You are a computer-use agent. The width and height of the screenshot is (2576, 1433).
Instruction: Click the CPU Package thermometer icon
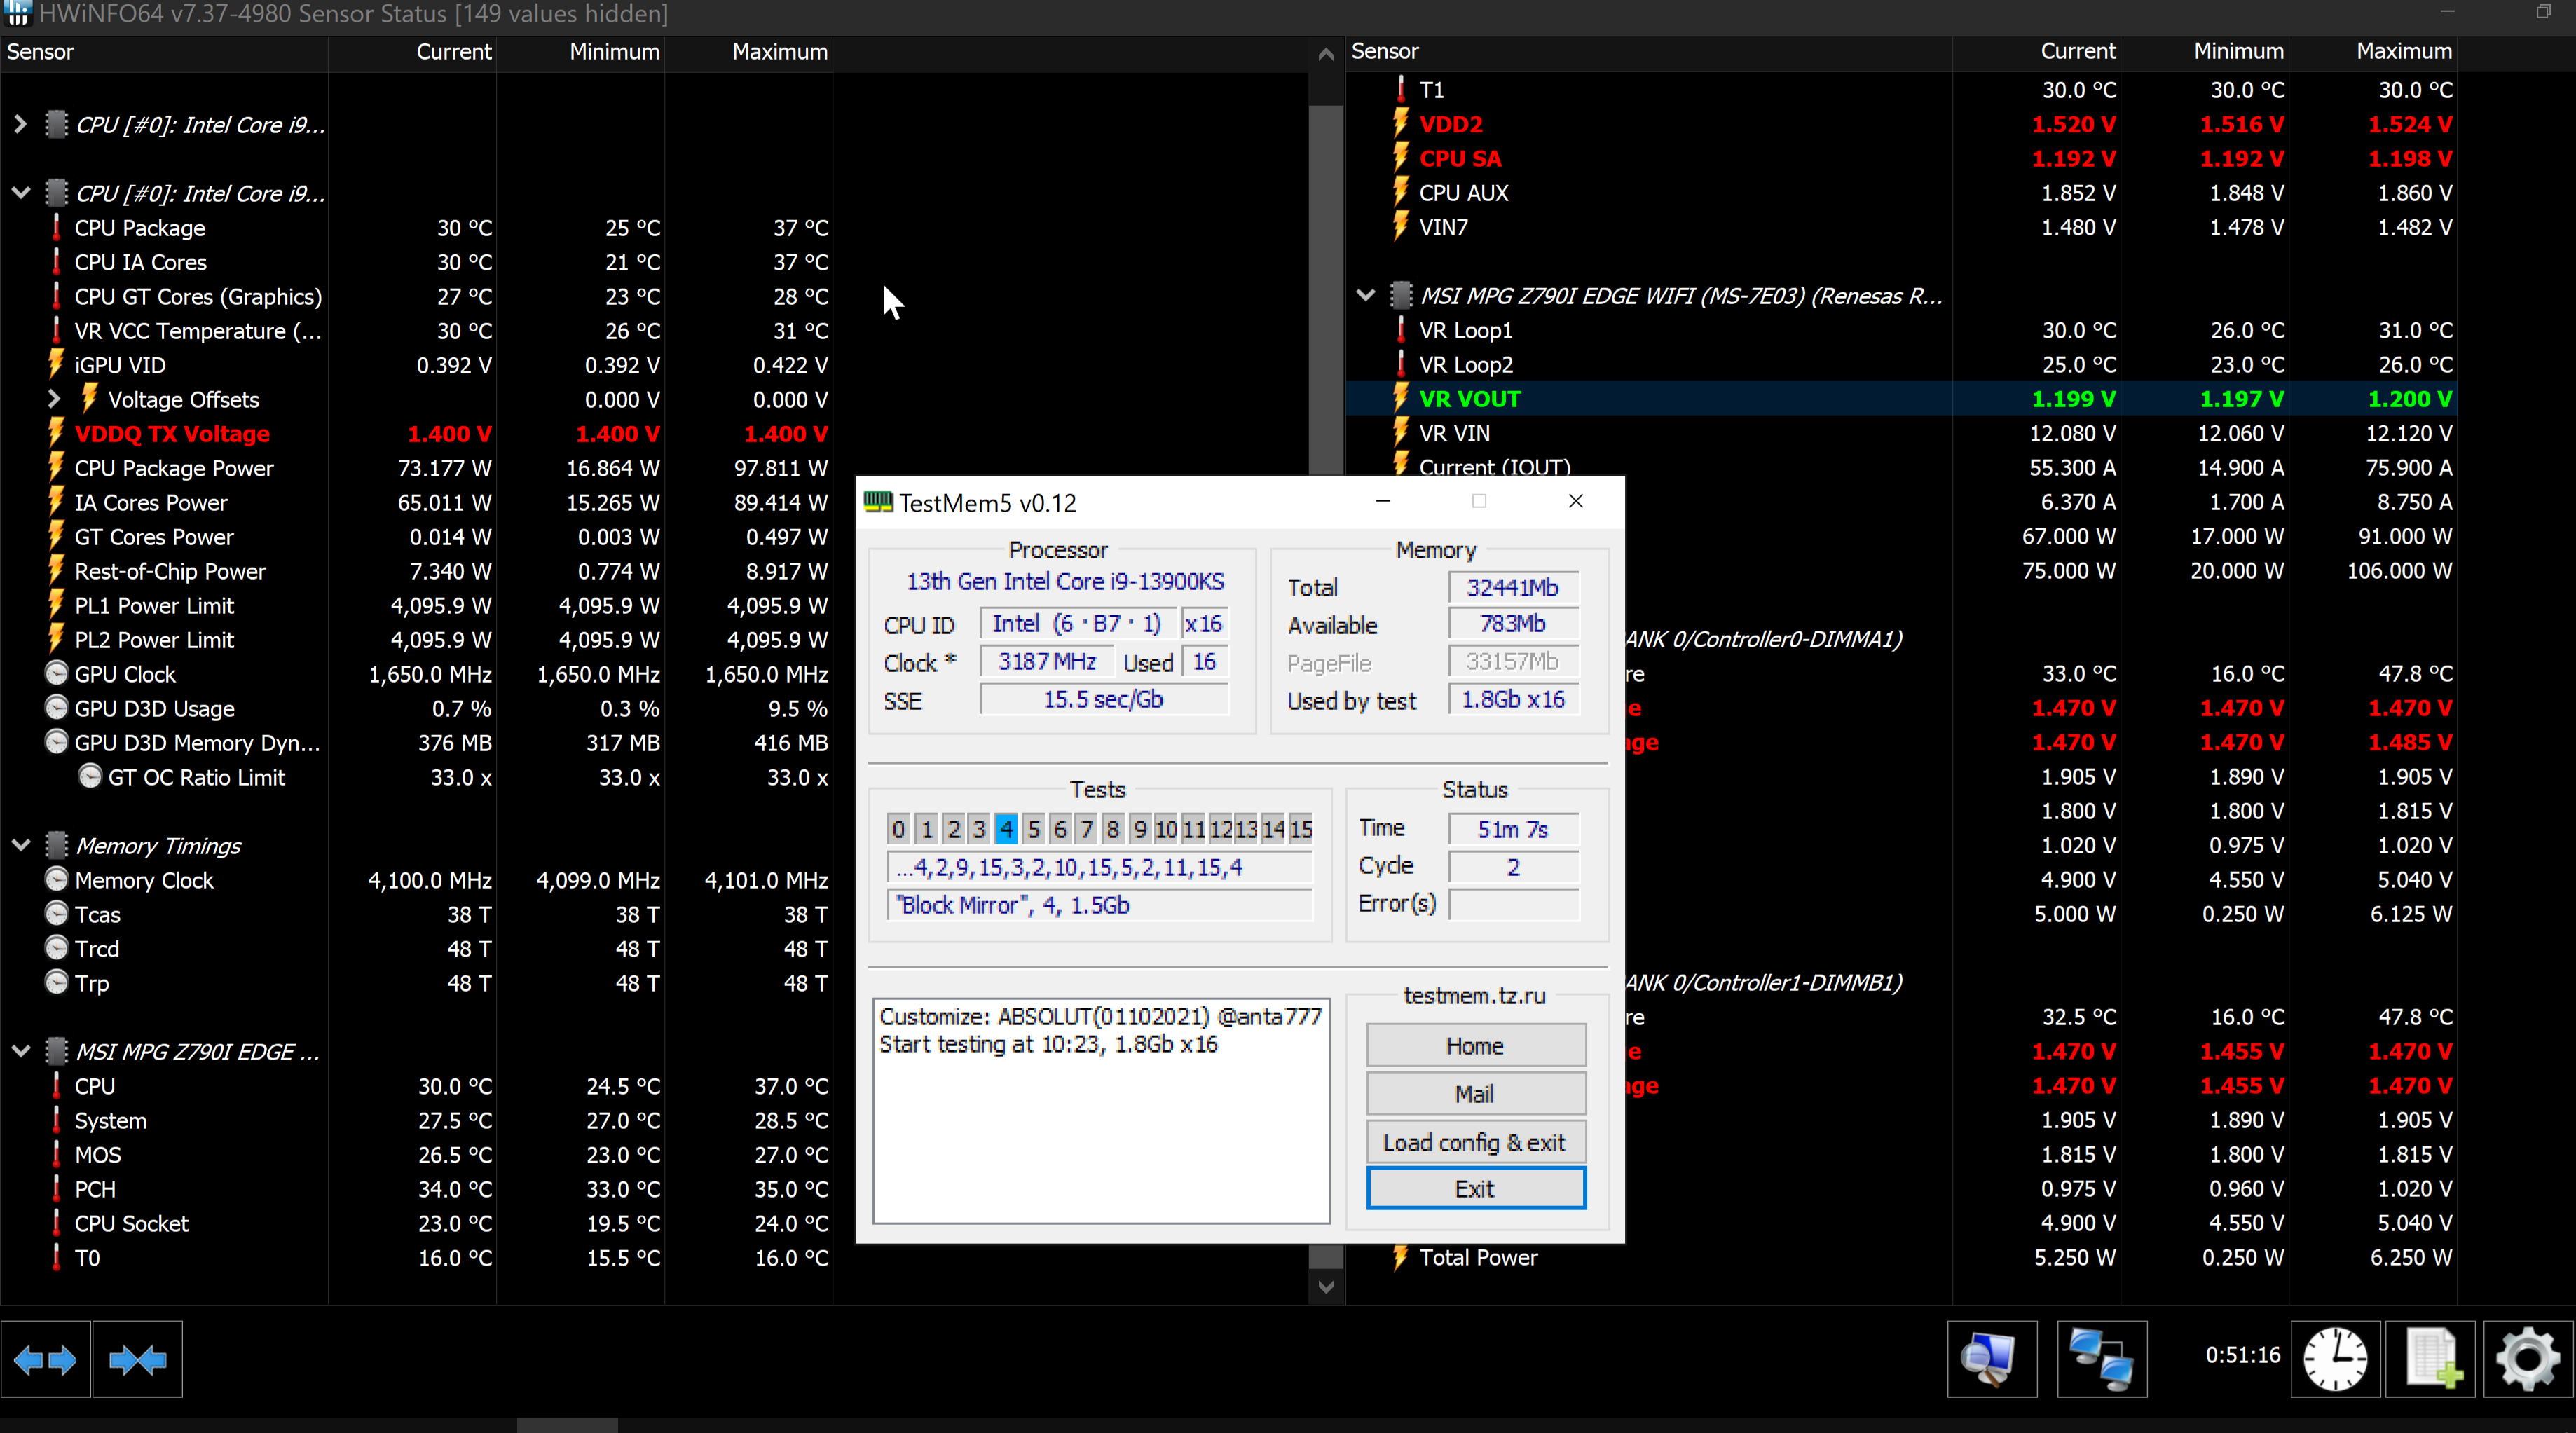coord(56,227)
